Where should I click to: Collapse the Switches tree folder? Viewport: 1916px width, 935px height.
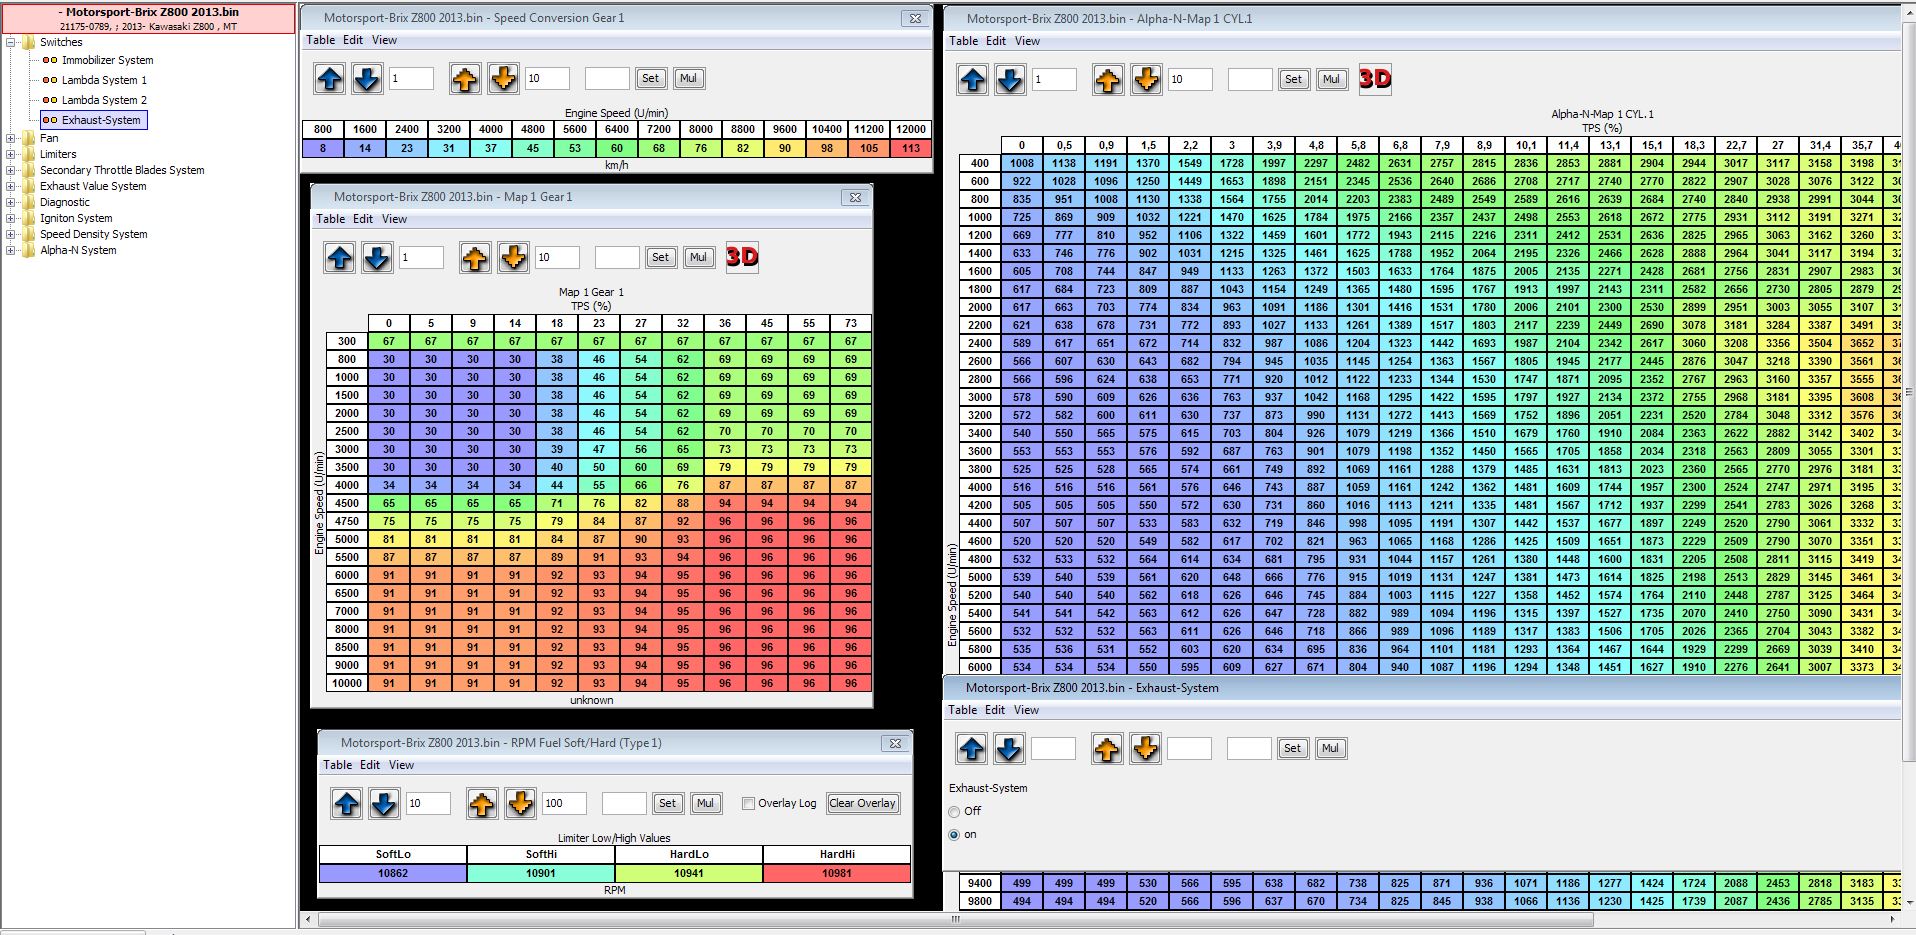pyautogui.click(x=11, y=42)
